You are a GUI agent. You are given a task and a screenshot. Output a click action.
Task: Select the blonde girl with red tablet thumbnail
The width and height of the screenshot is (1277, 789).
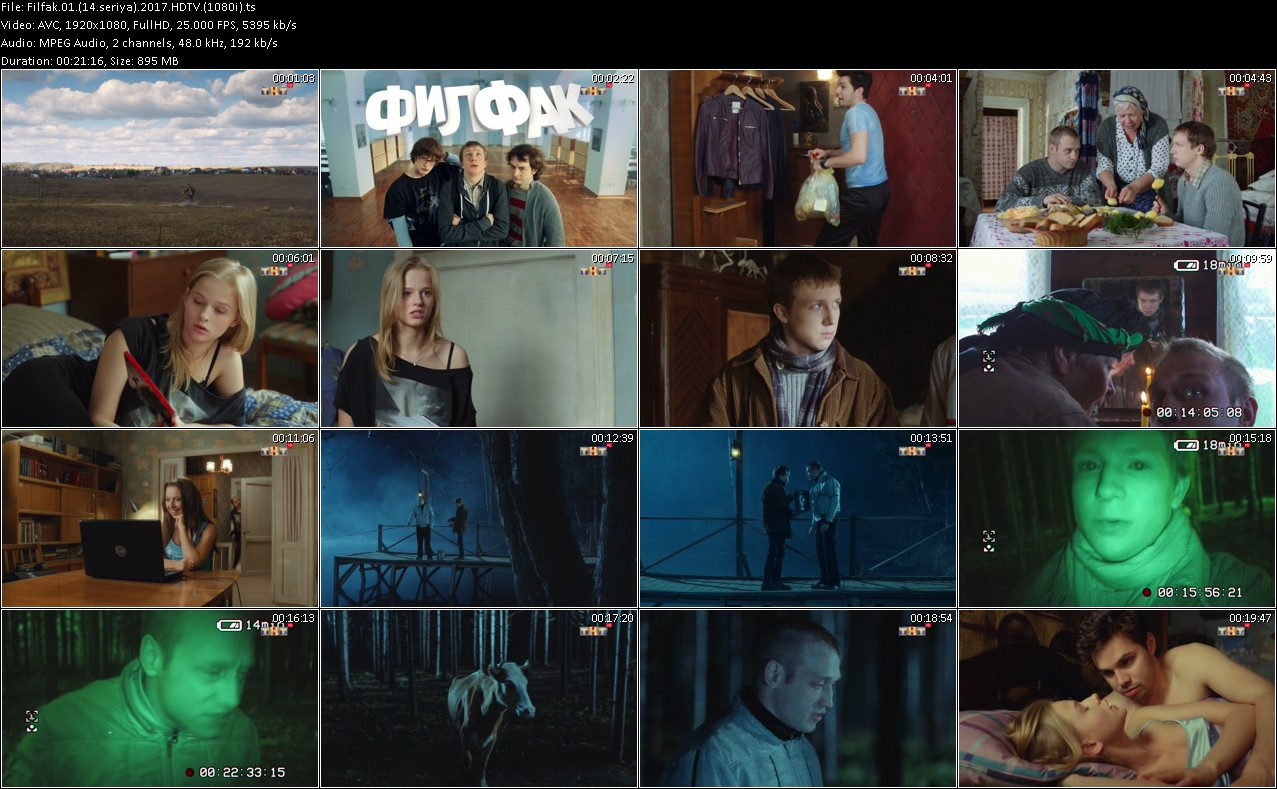point(159,338)
